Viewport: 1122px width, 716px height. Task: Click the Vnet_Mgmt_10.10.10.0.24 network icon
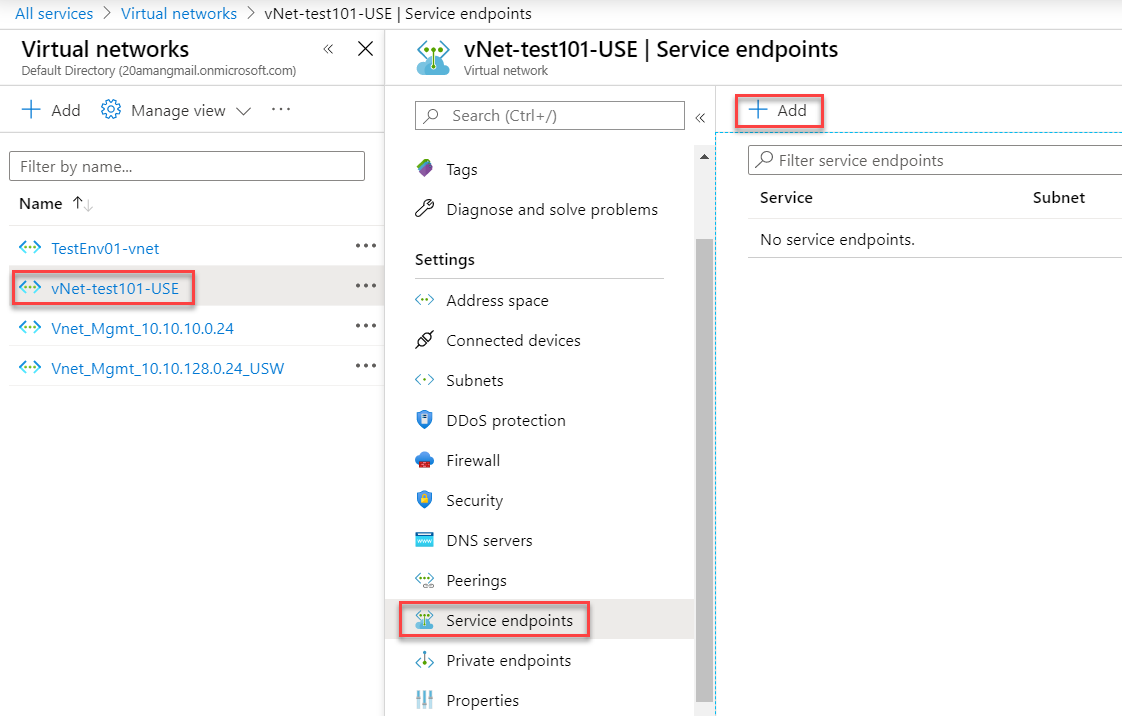(30, 328)
